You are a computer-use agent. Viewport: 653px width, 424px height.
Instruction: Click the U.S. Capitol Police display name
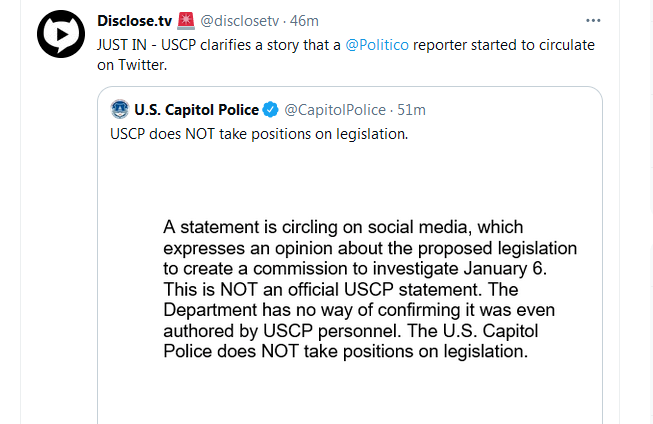click(x=196, y=110)
